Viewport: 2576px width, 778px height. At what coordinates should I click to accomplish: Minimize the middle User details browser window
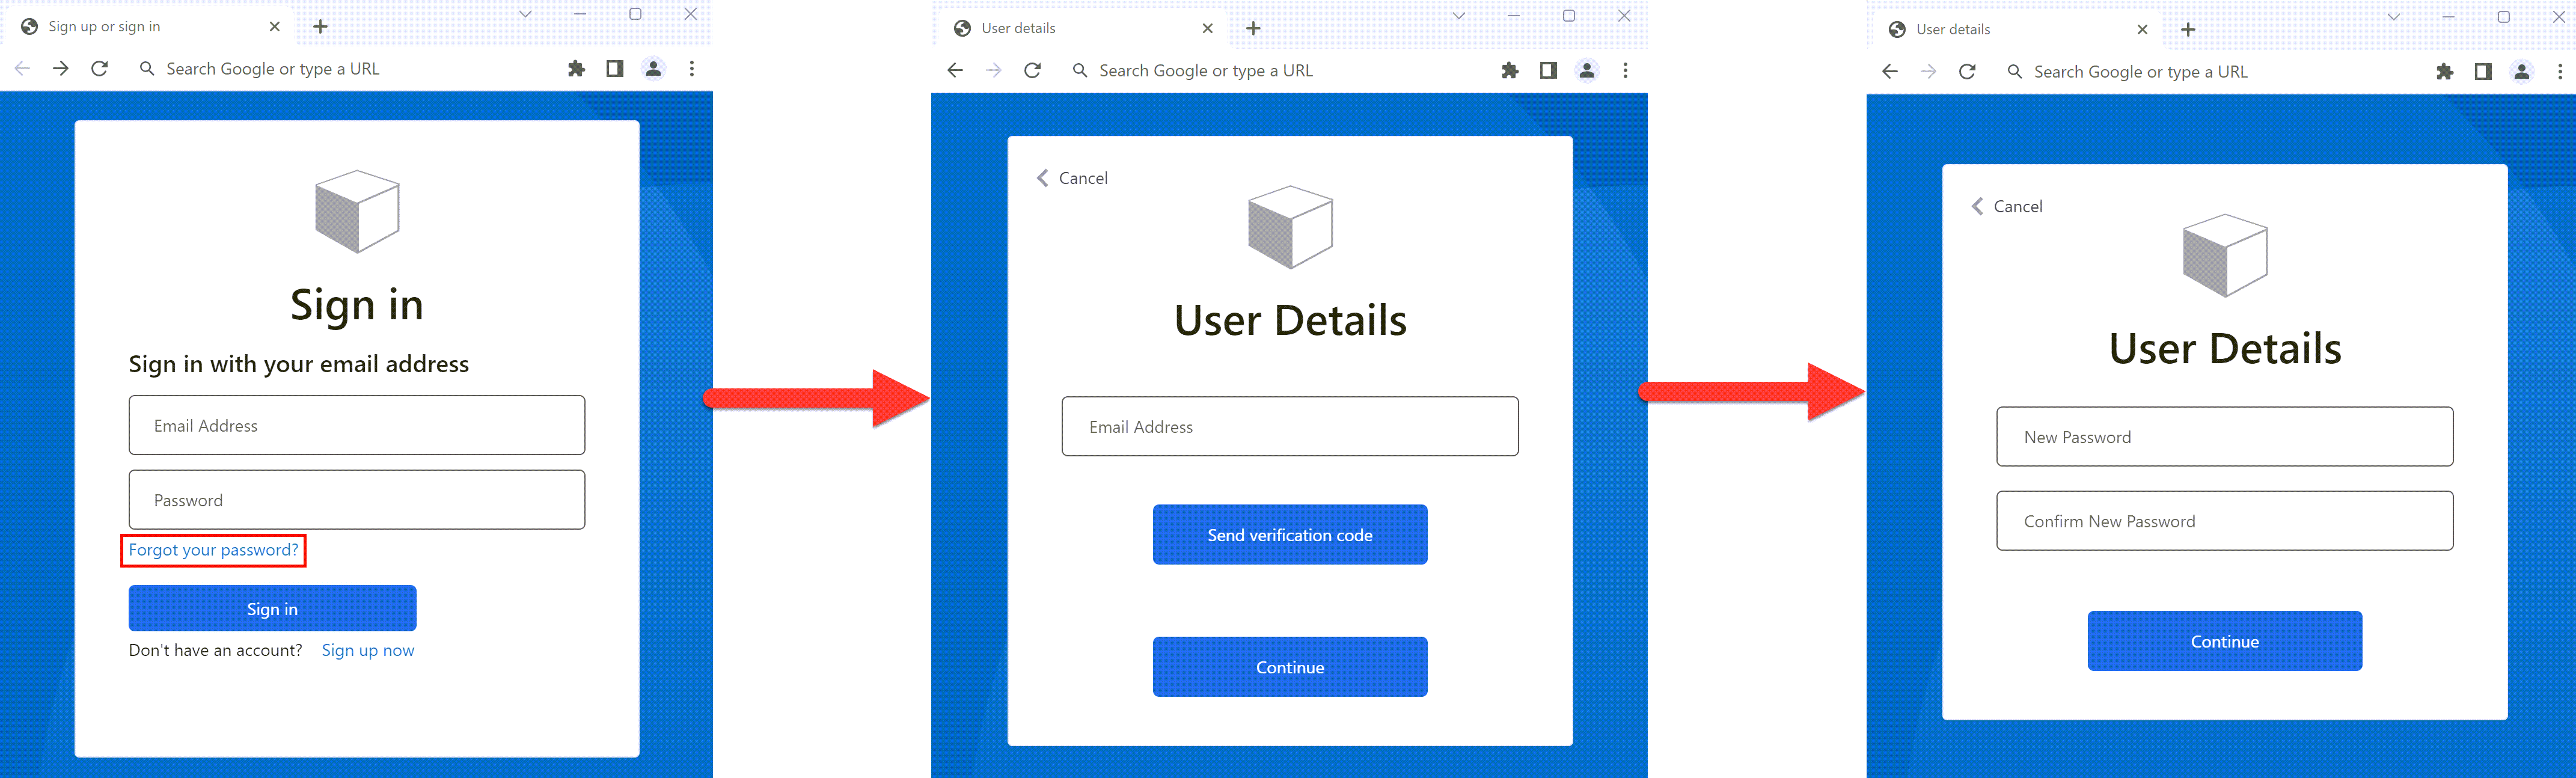pyautogui.click(x=1514, y=16)
